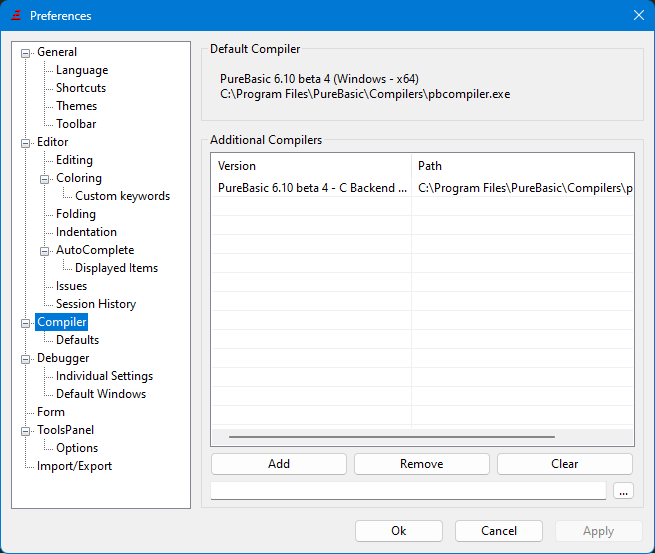
Task: Collapse the Coloring tree node
Action: (45, 178)
